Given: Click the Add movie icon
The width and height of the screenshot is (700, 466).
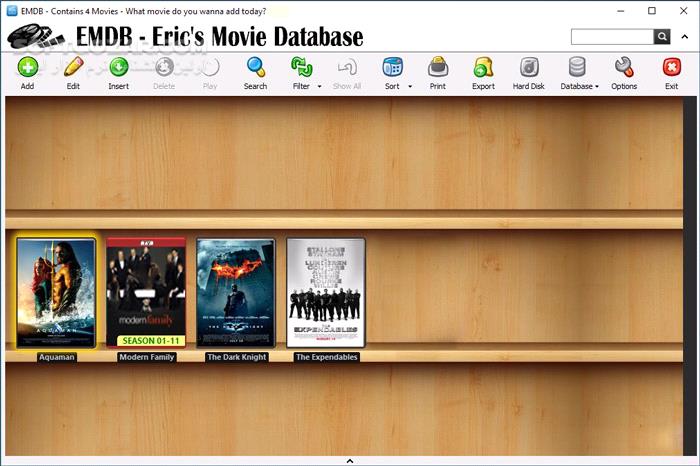Looking at the screenshot, I should pos(27,68).
